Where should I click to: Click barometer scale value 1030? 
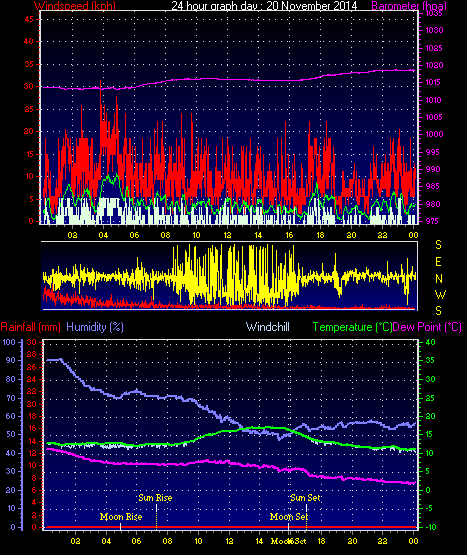tap(434, 30)
